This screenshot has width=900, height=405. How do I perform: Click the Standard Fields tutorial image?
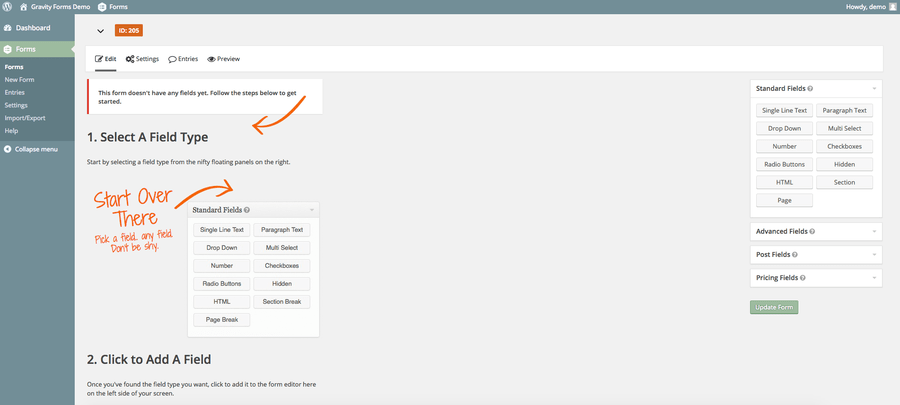[254, 269]
